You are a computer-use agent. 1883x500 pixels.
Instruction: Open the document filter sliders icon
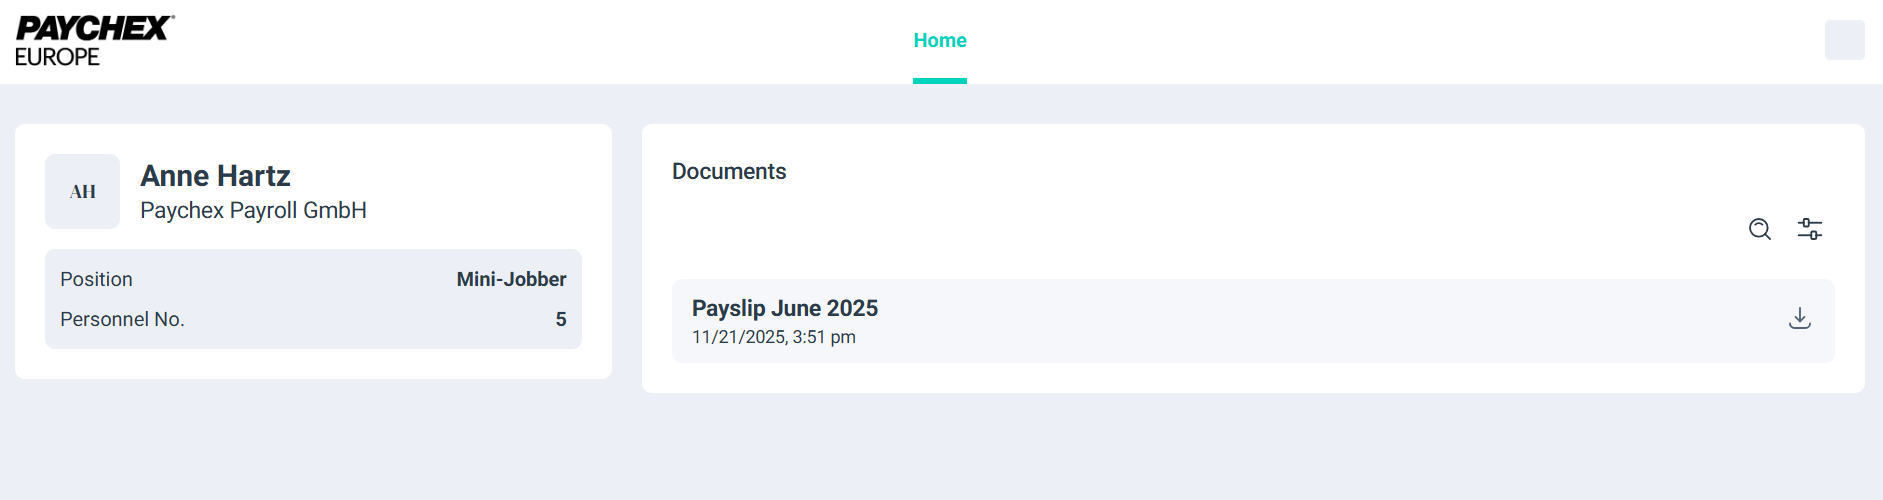1810,229
